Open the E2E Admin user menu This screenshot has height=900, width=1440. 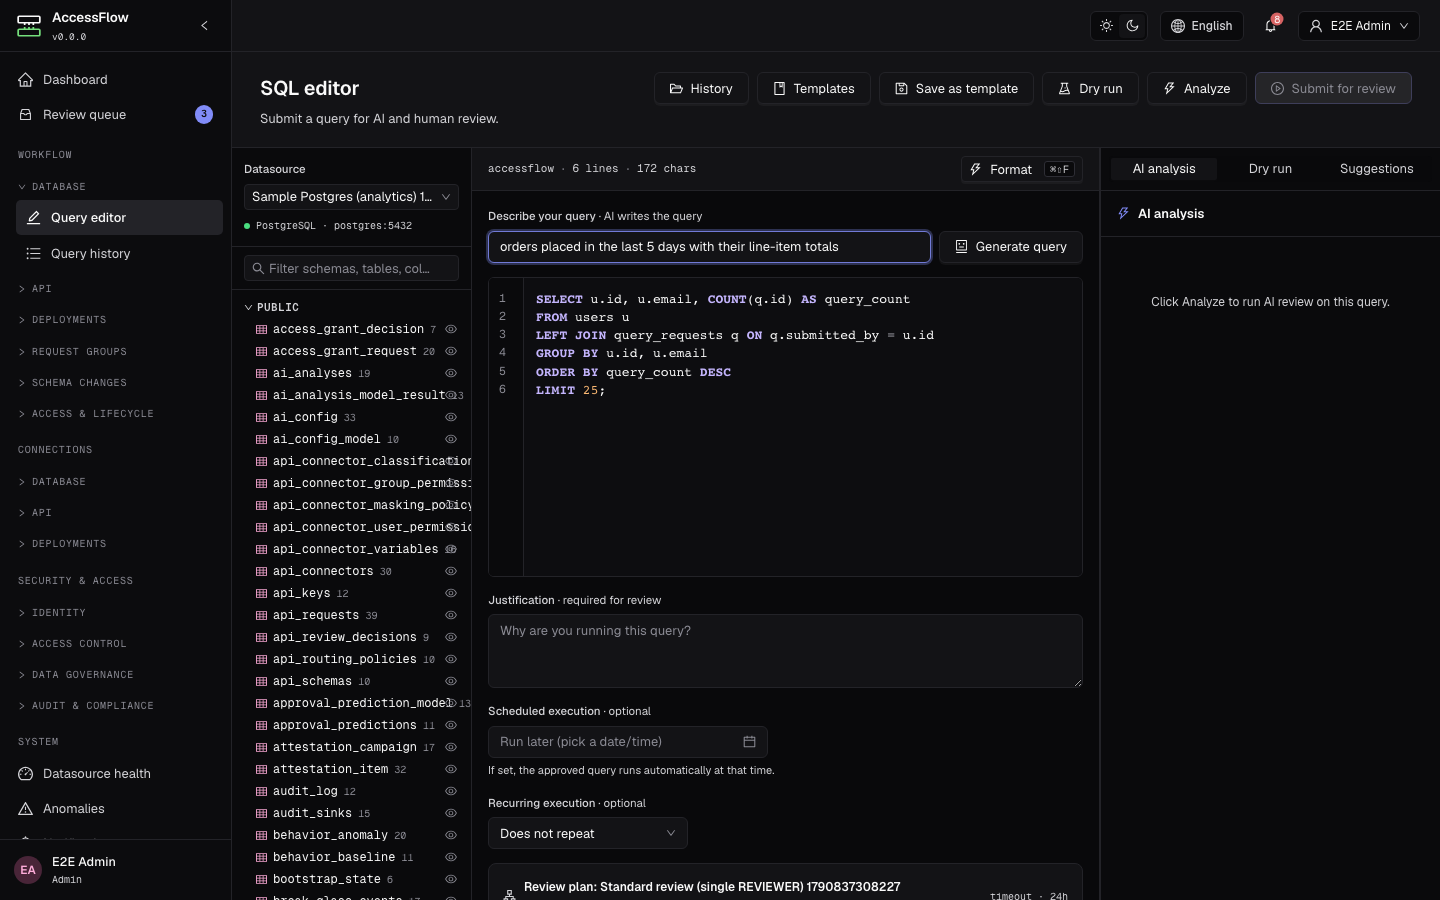click(1359, 26)
